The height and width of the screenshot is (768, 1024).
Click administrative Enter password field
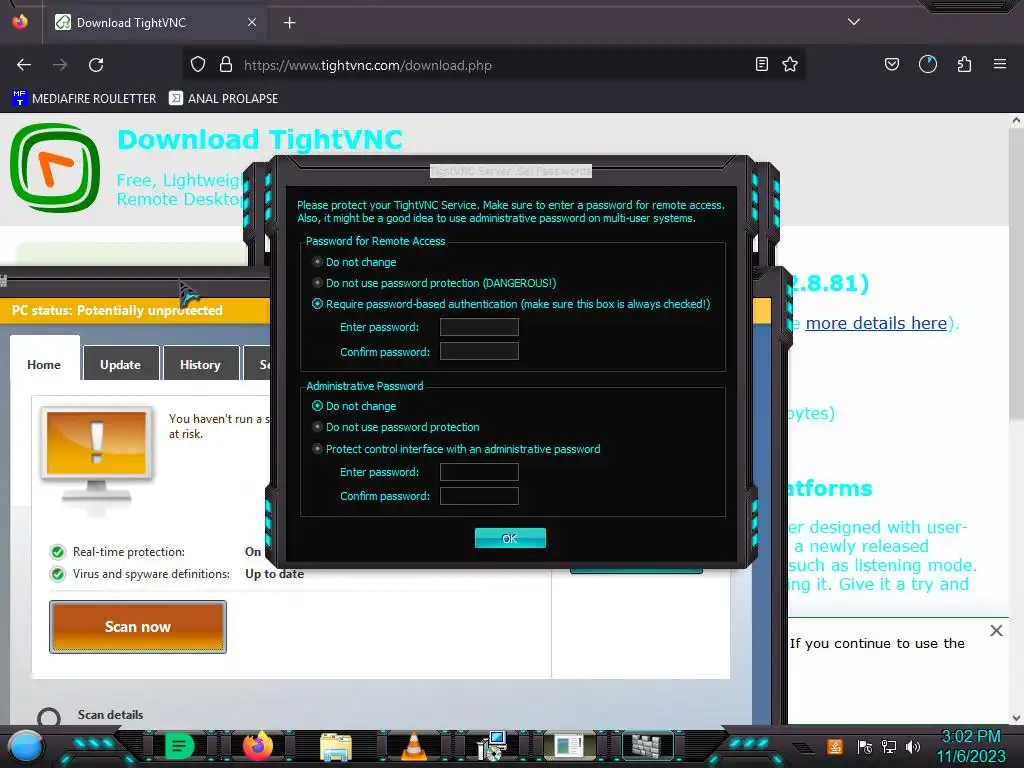[479, 472]
